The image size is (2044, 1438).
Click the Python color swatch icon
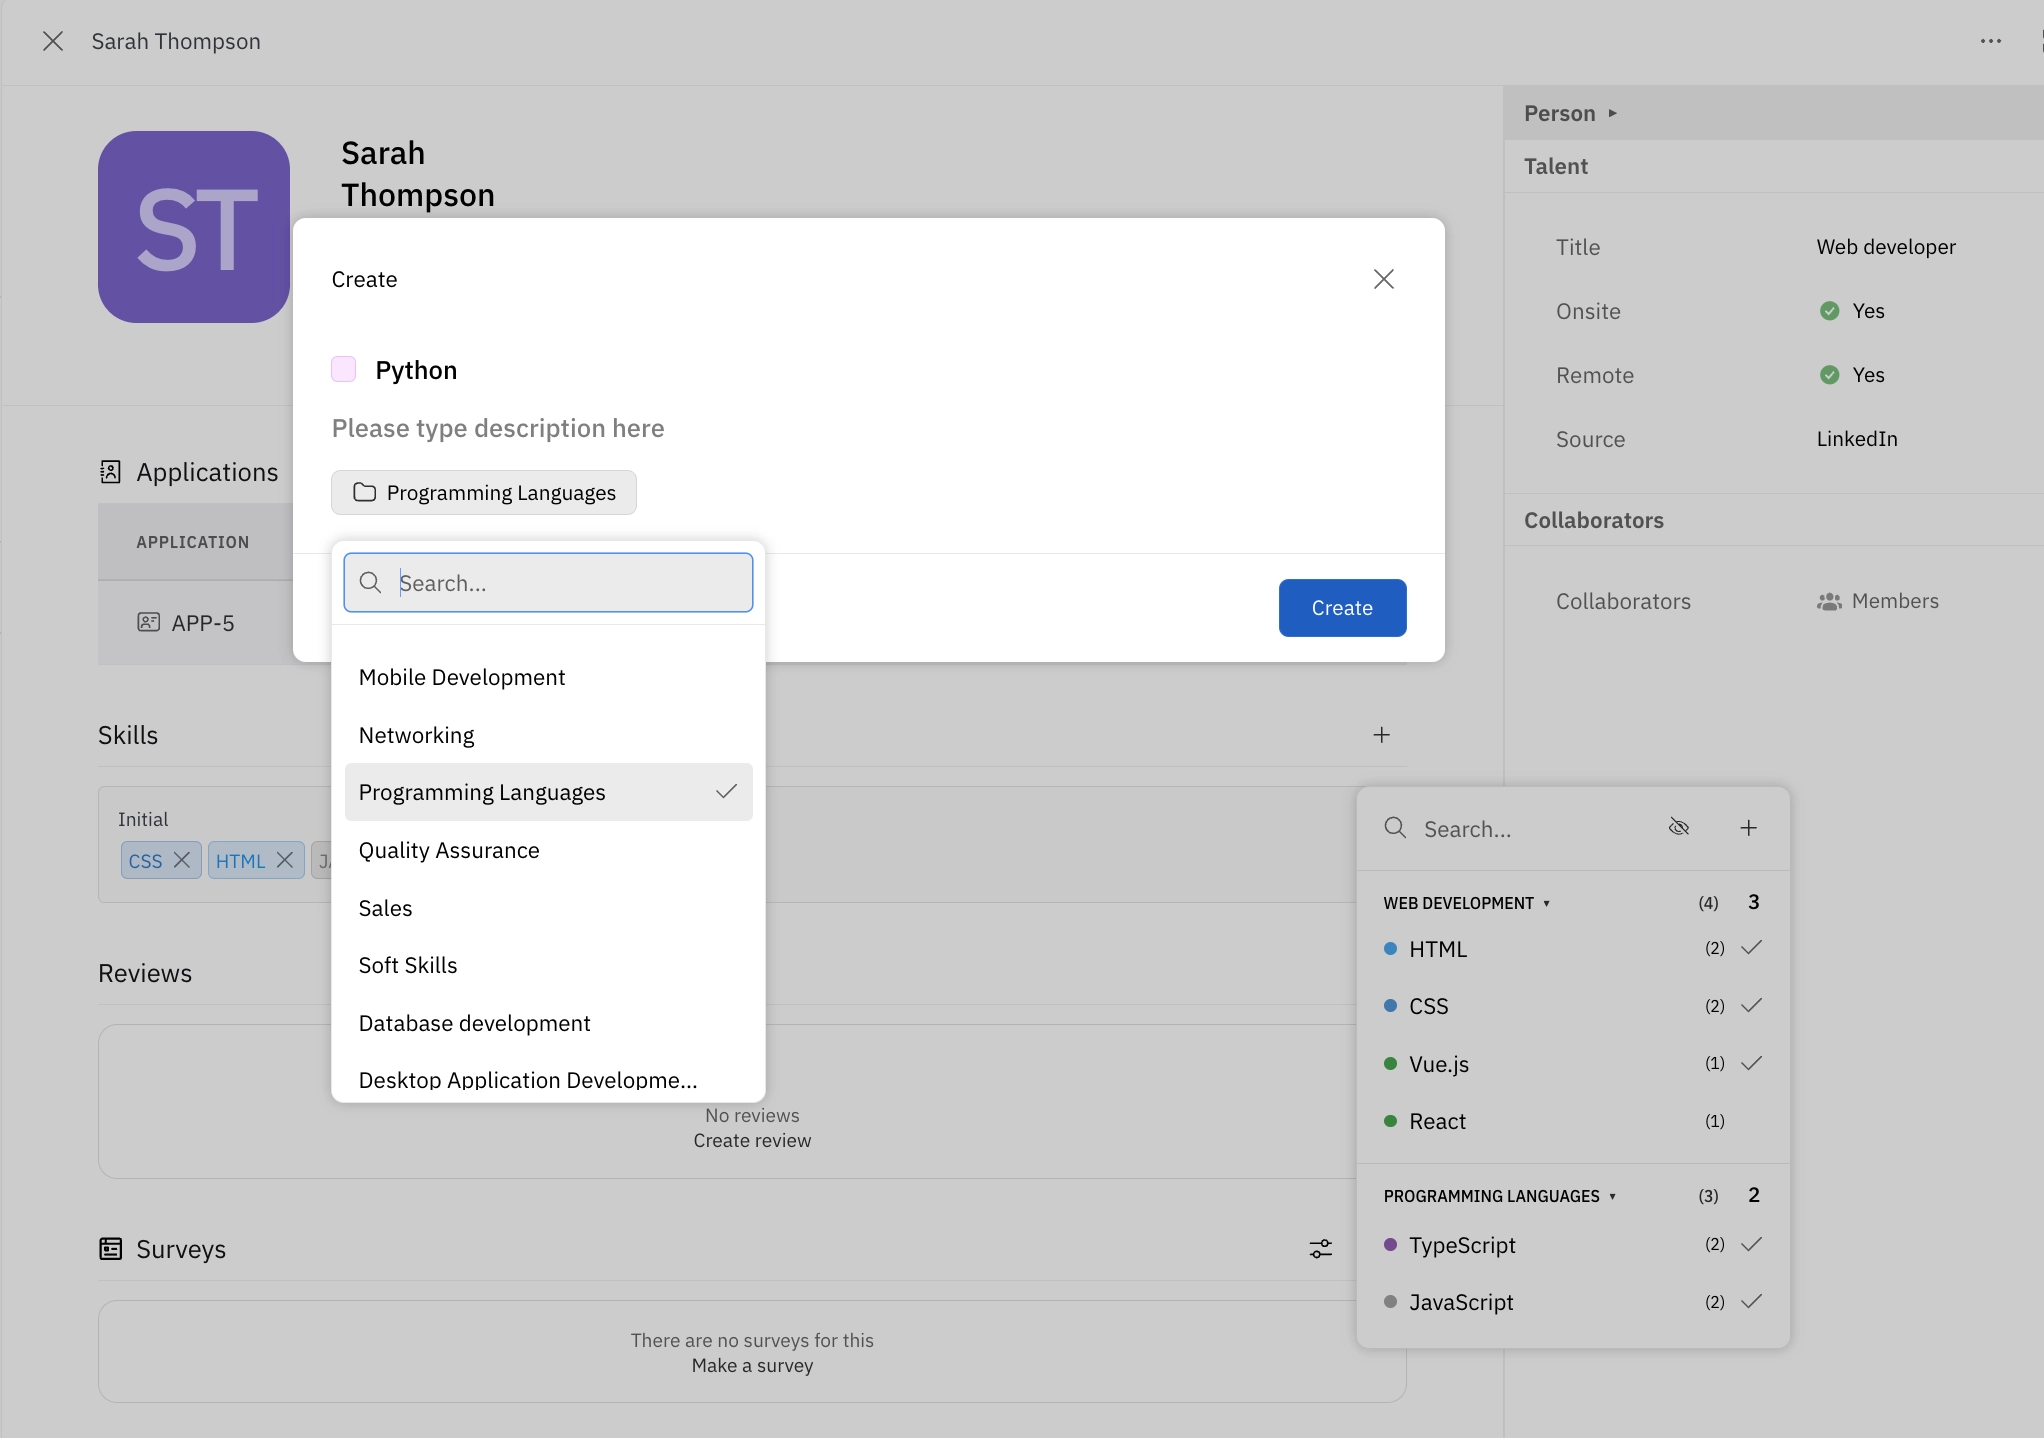point(344,369)
